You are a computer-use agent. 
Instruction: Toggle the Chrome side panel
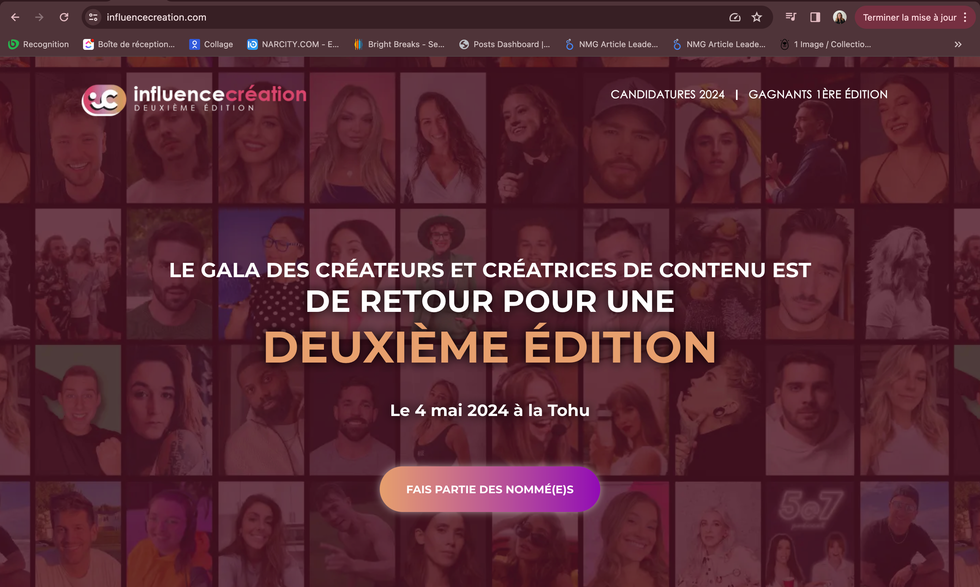pyautogui.click(x=814, y=17)
